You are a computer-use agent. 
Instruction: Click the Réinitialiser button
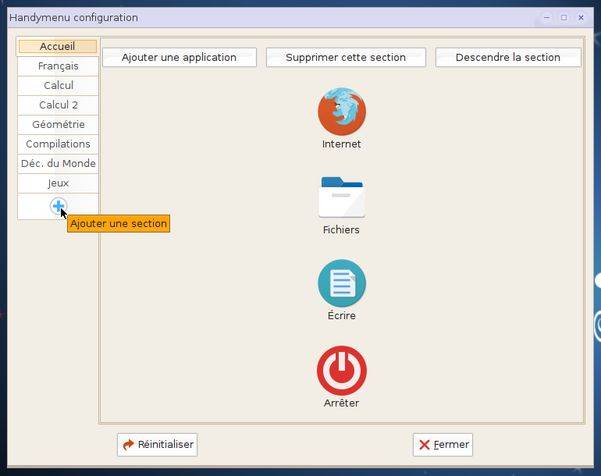[x=158, y=445]
